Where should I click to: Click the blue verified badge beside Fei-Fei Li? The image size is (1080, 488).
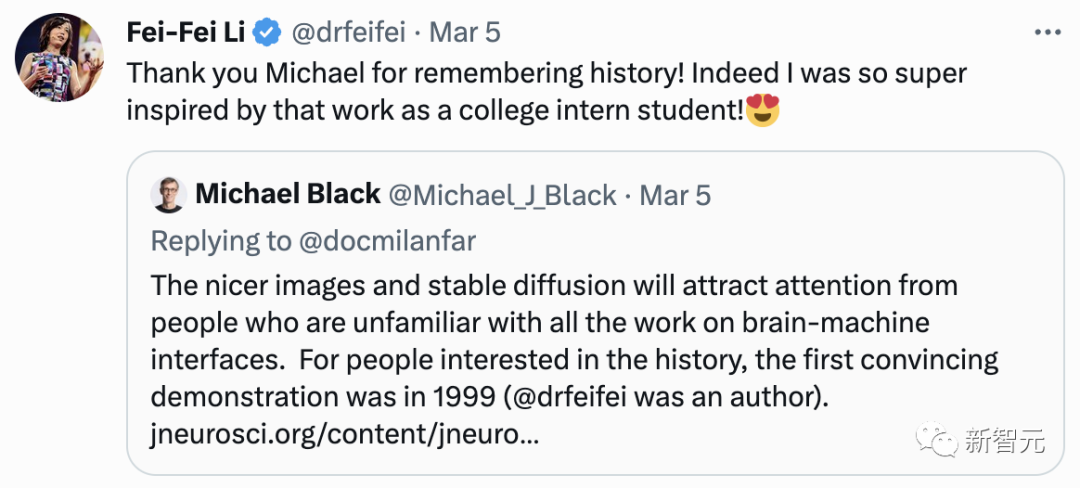click(266, 32)
